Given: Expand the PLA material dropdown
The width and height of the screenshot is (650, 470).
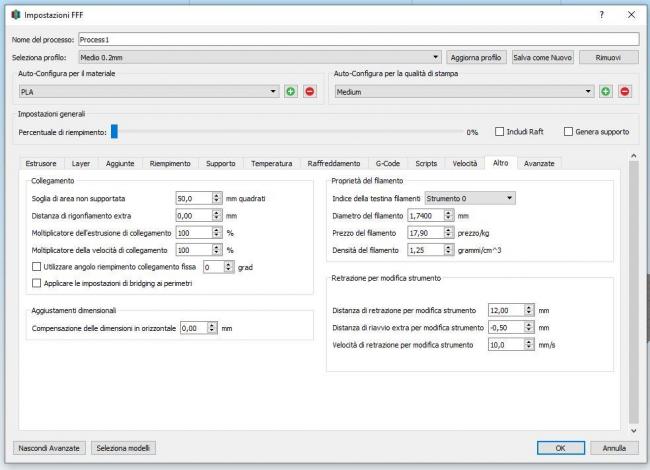Looking at the screenshot, I should pos(148,92).
